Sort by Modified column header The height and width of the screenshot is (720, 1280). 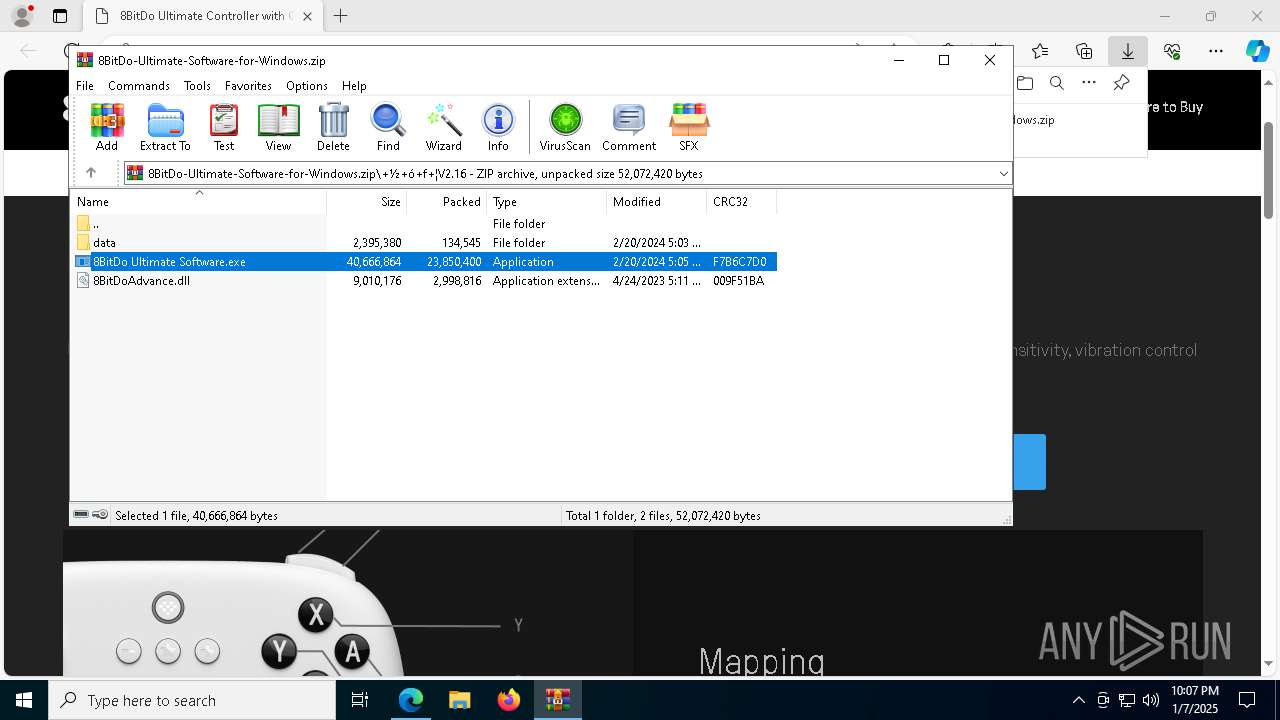point(656,201)
